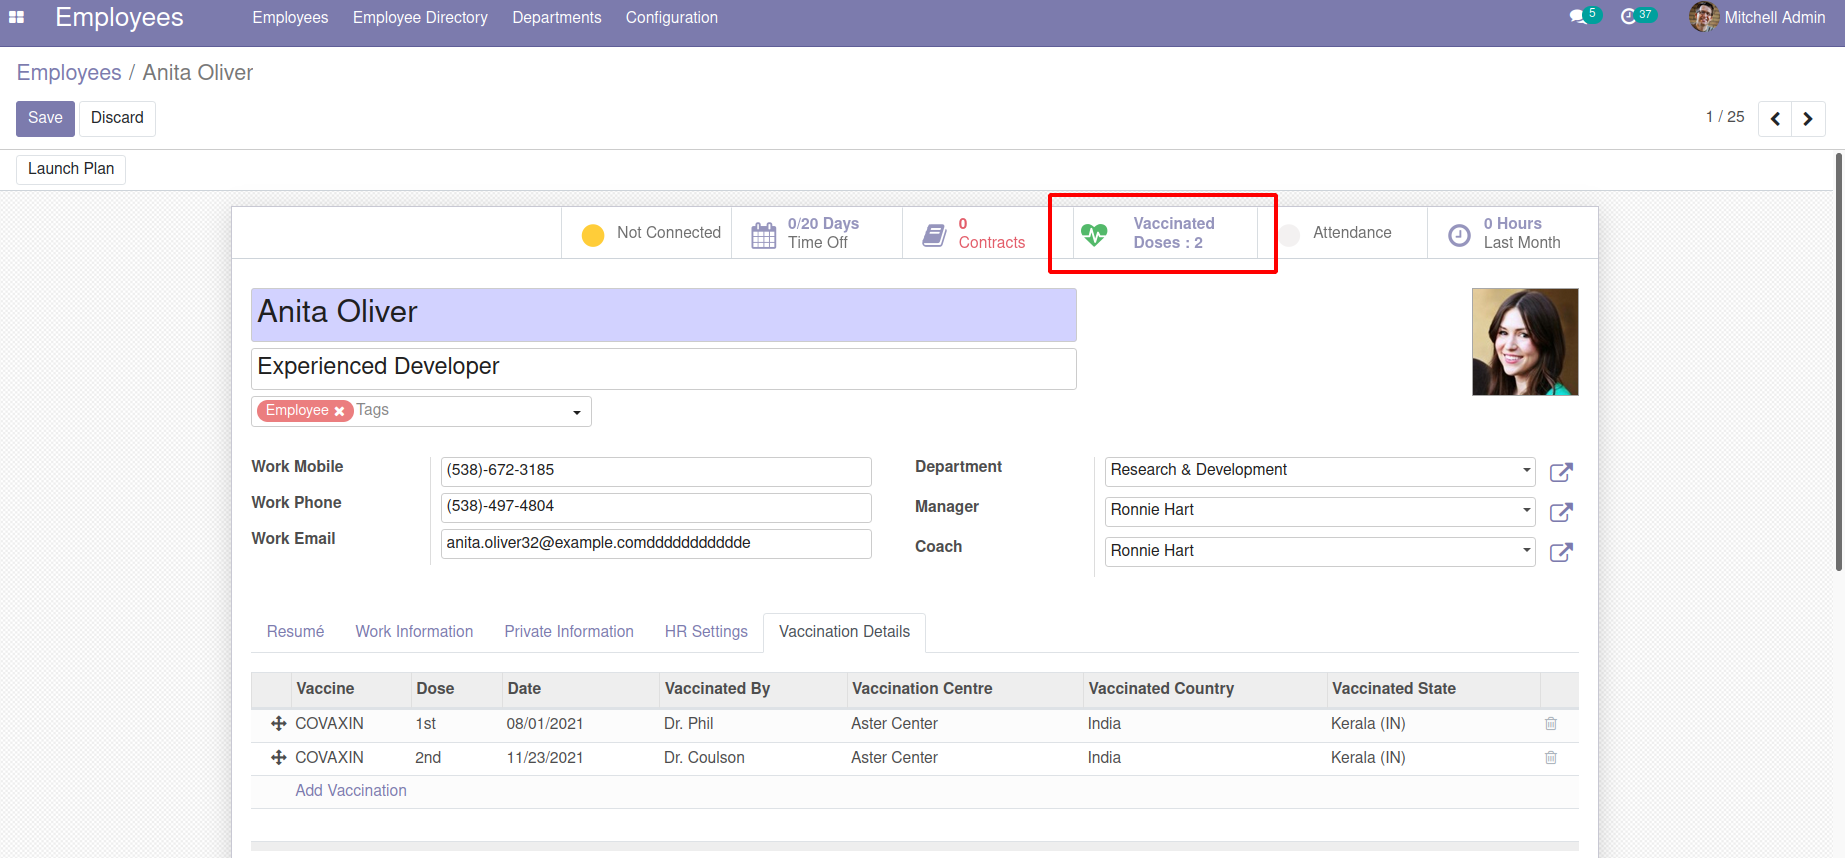The image size is (1845, 858).
Task: Click the page vertical scrollbar
Action: 1839,362
